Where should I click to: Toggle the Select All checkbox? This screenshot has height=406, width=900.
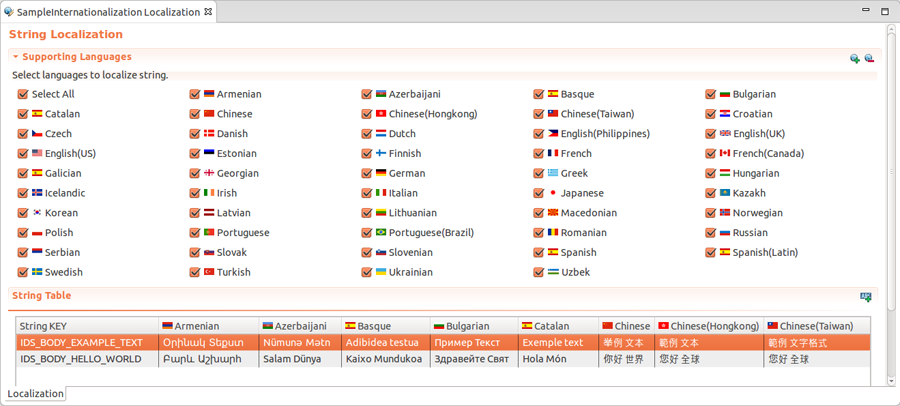tap(23, 94)
